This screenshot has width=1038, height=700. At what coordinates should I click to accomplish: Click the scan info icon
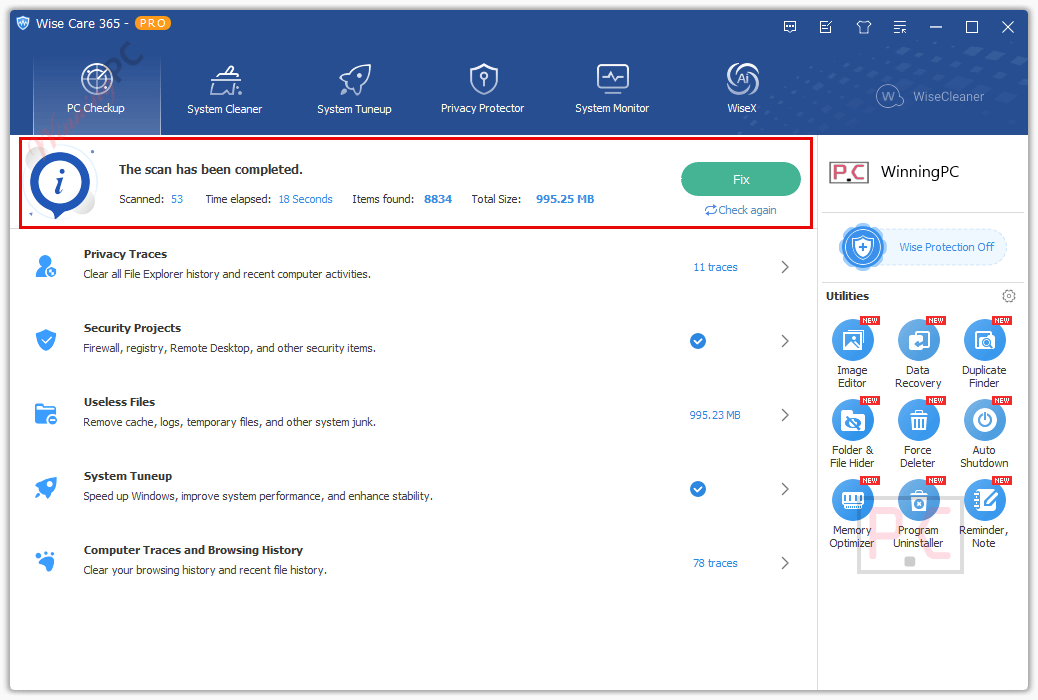click(x=60, y=183)
